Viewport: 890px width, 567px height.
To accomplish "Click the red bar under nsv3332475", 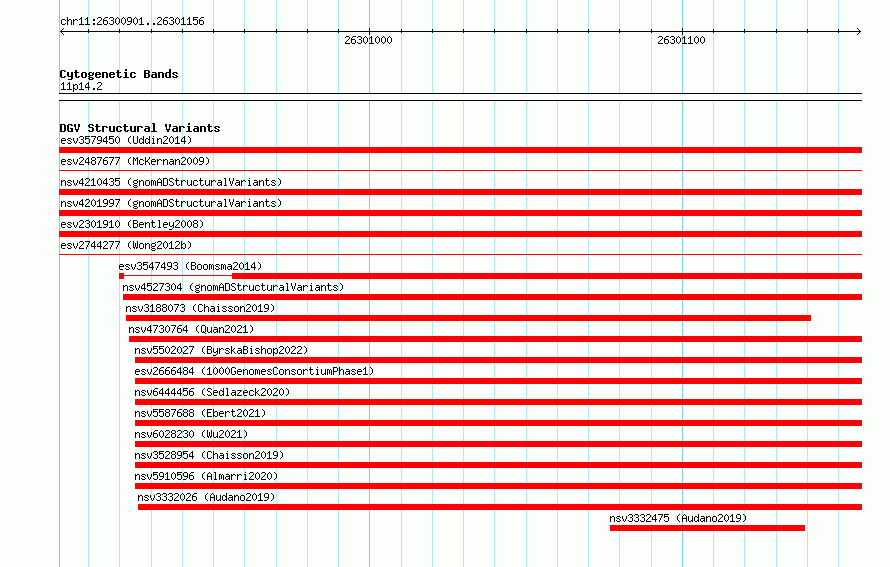I will click(x=707, y=528).
